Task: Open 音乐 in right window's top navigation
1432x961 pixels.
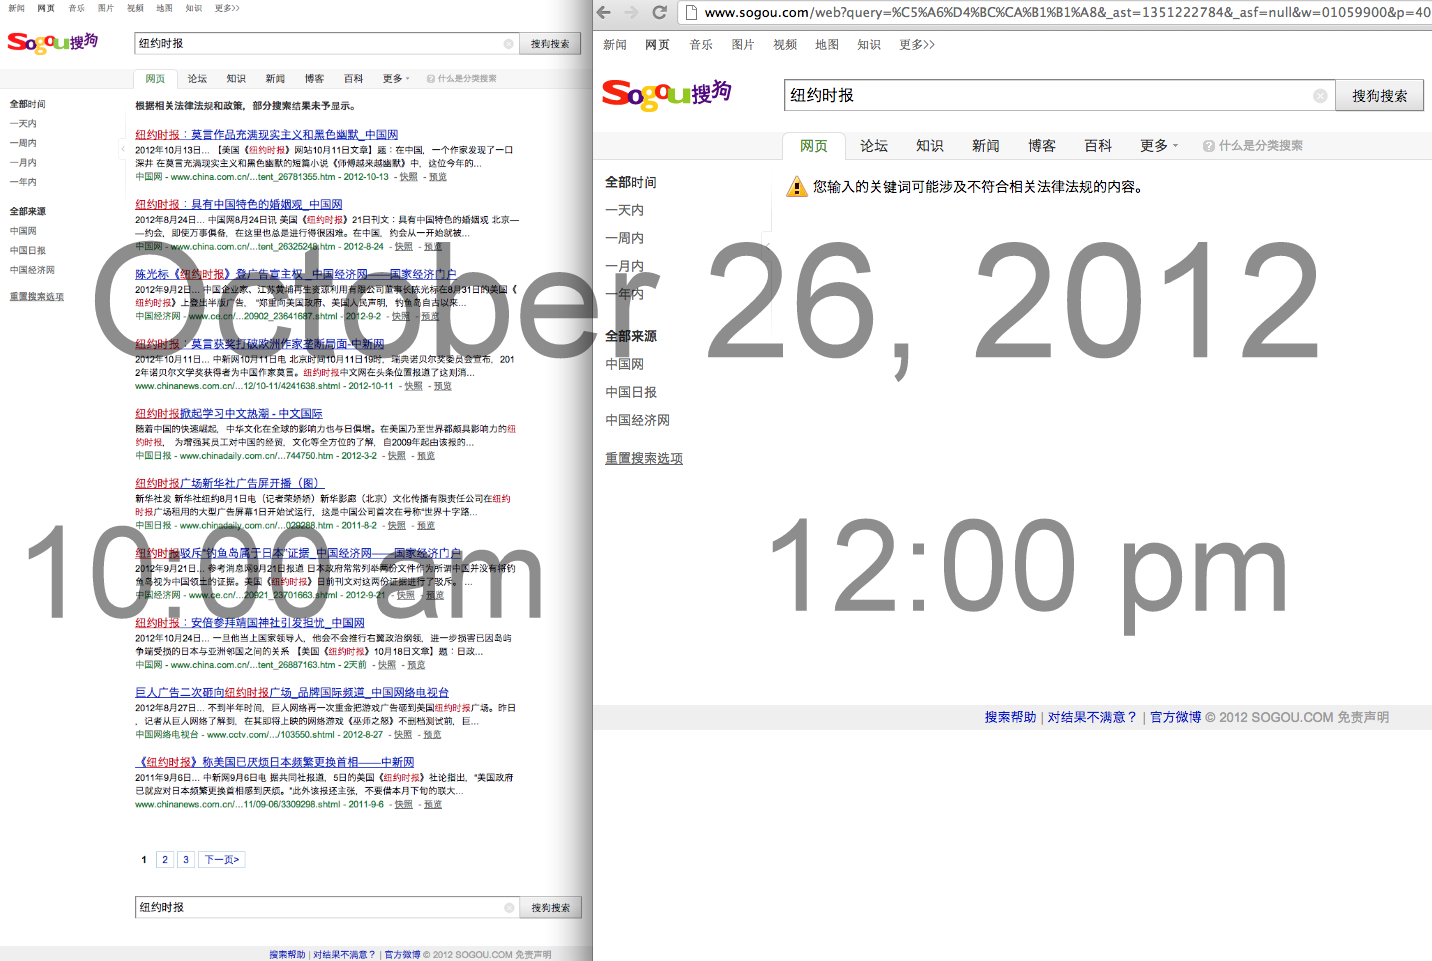Action: [x=701, y=45]
